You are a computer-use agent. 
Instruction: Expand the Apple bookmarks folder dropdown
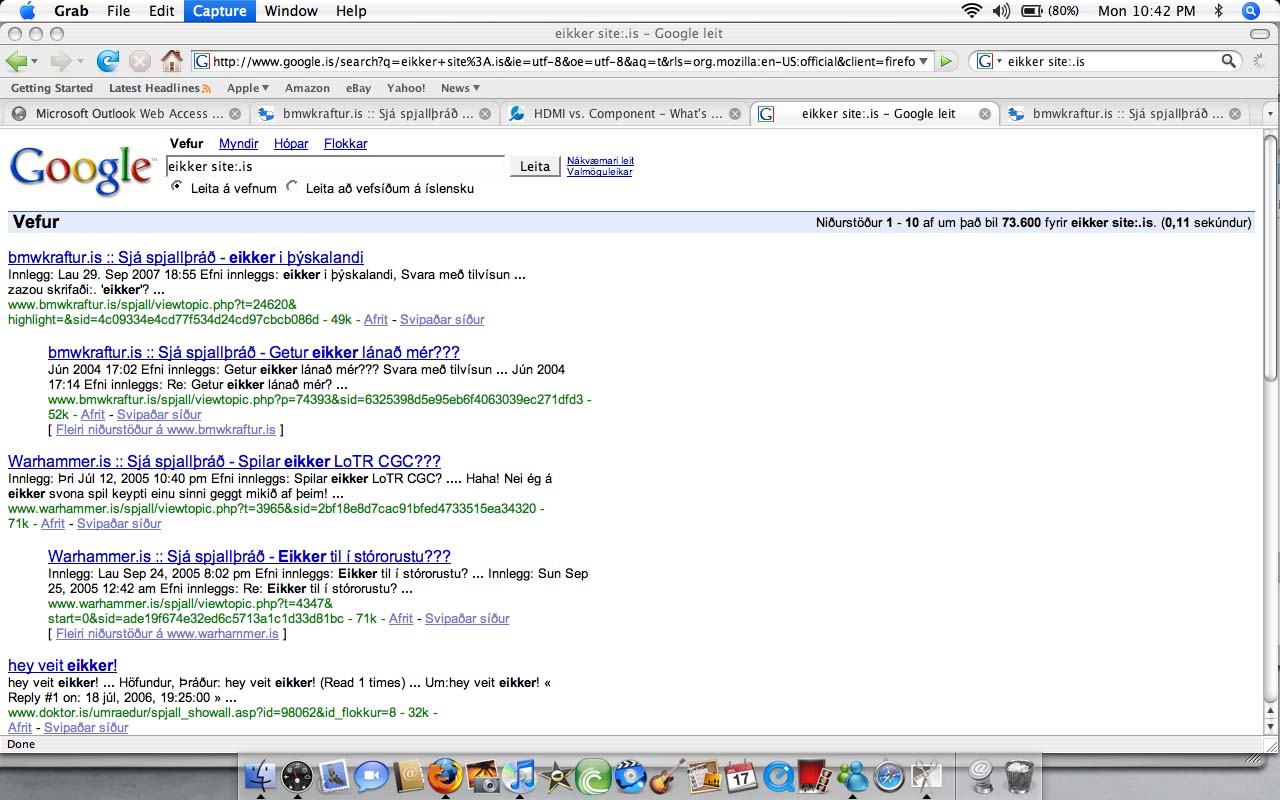pyautogui.click(x=248, y=88)
